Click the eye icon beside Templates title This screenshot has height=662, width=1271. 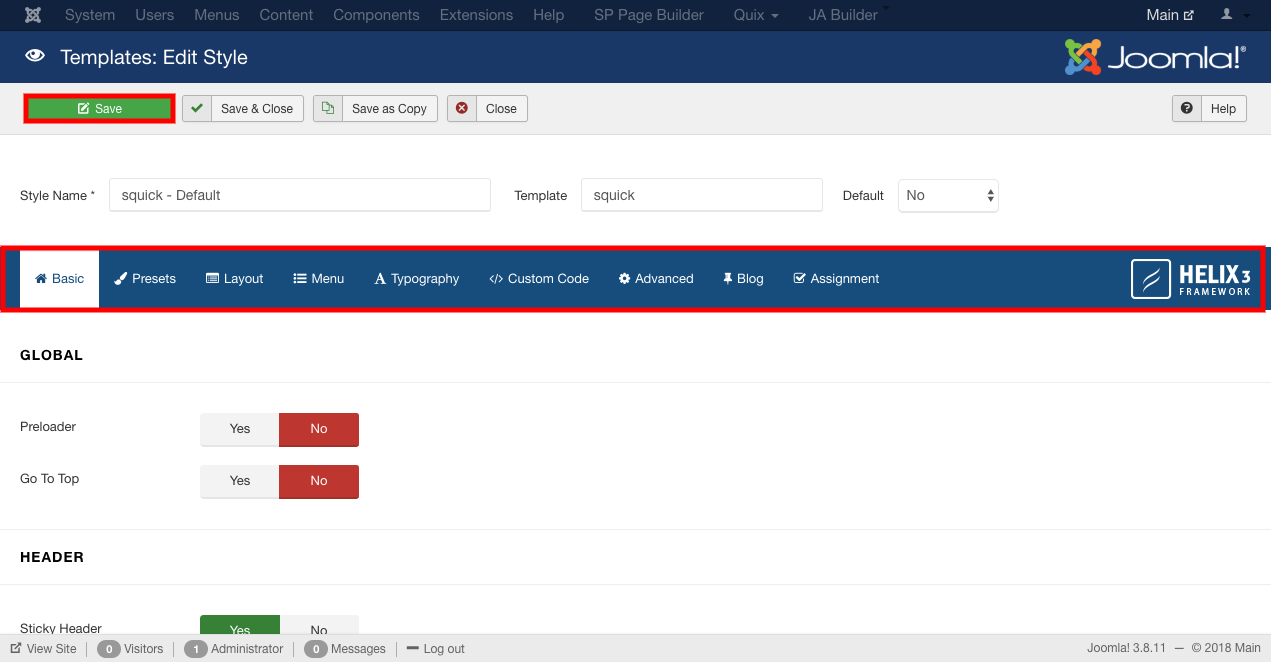pos(35,57)
